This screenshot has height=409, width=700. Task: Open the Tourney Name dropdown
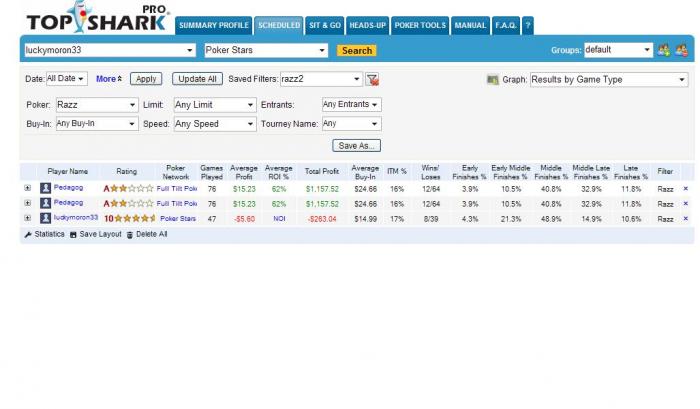pos(351,124)
